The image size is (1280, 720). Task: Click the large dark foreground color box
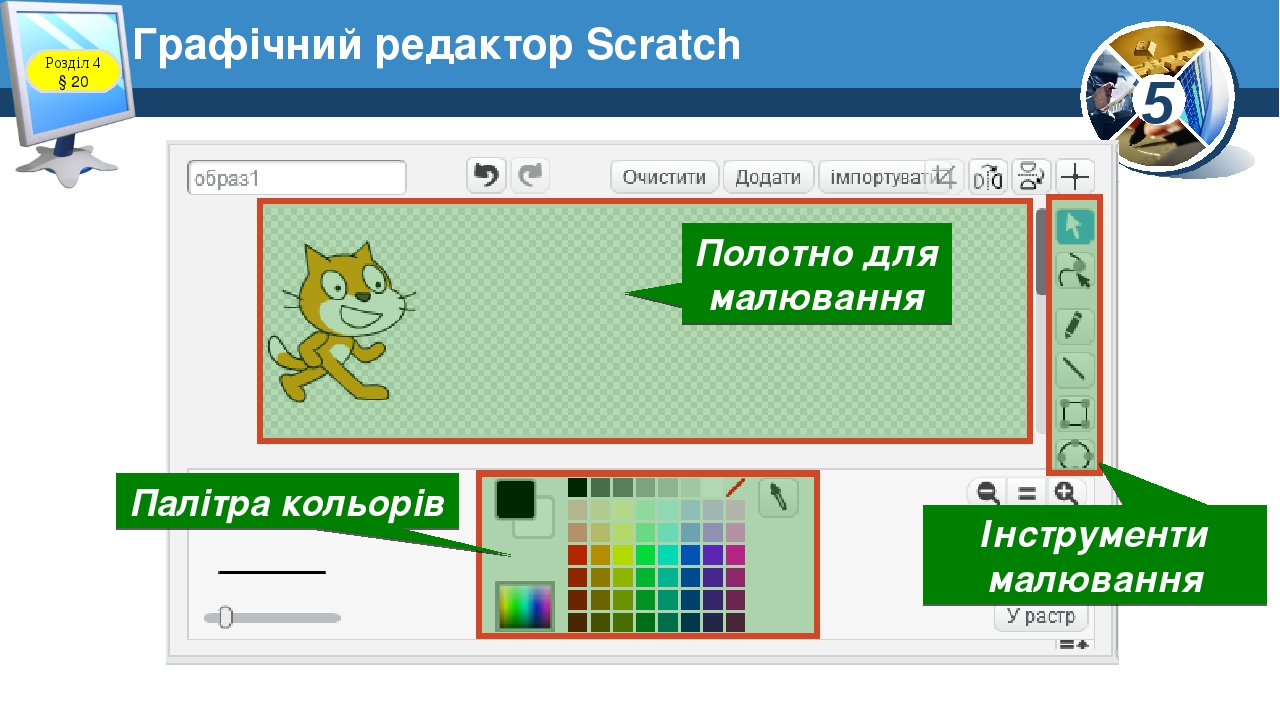point(515,499)
